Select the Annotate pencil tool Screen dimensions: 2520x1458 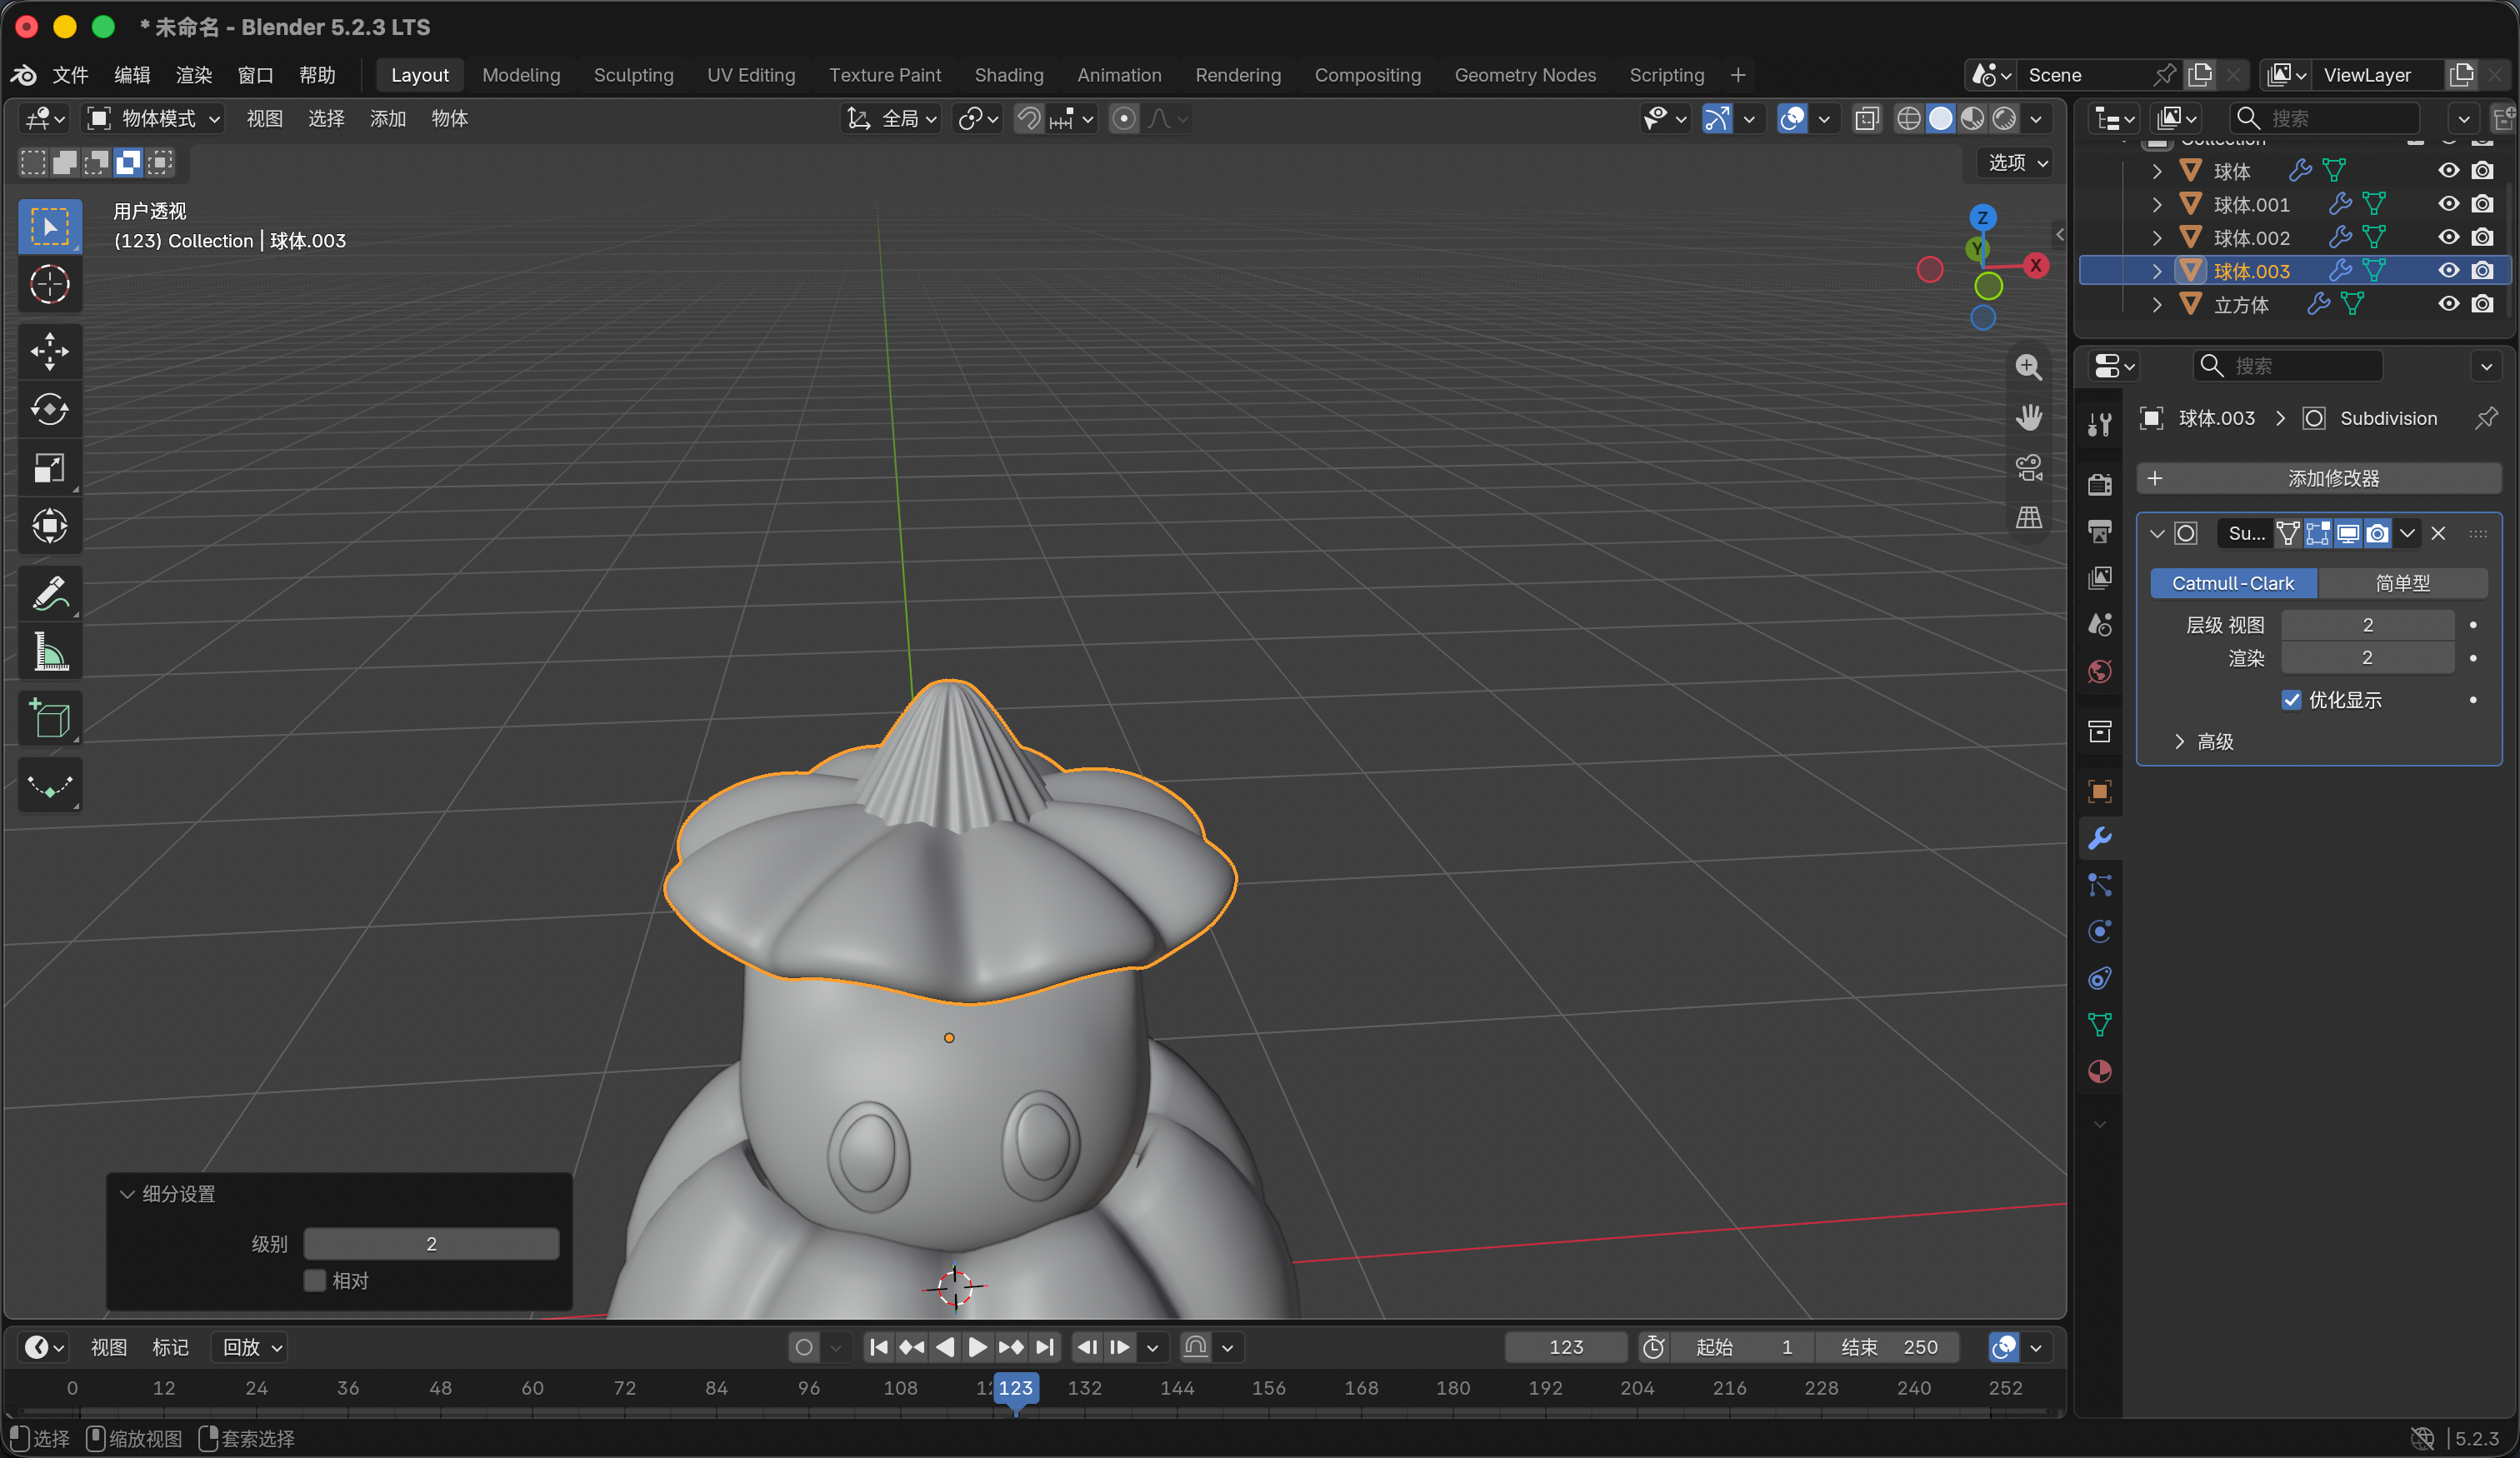click(x=49, y=593)
